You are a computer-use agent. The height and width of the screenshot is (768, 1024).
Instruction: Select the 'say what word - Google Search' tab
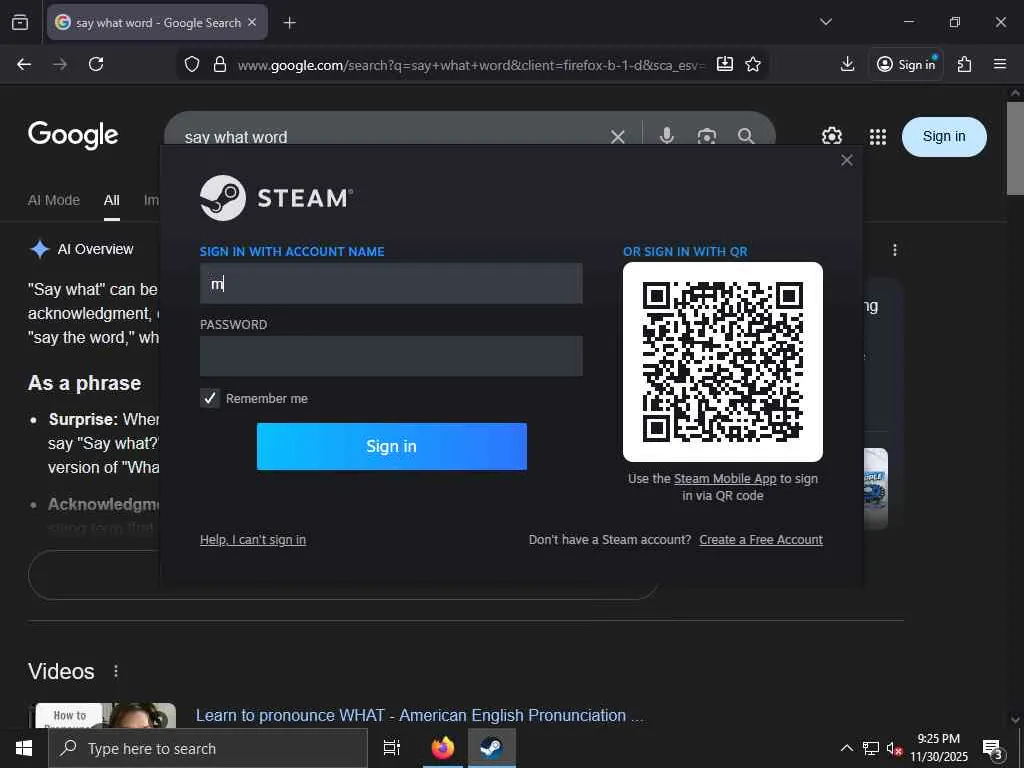[x=157, y=22]
